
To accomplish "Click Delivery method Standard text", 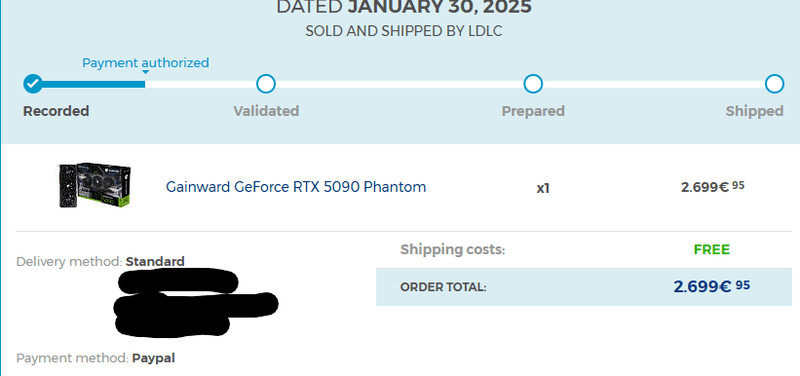I will point(101,262).
